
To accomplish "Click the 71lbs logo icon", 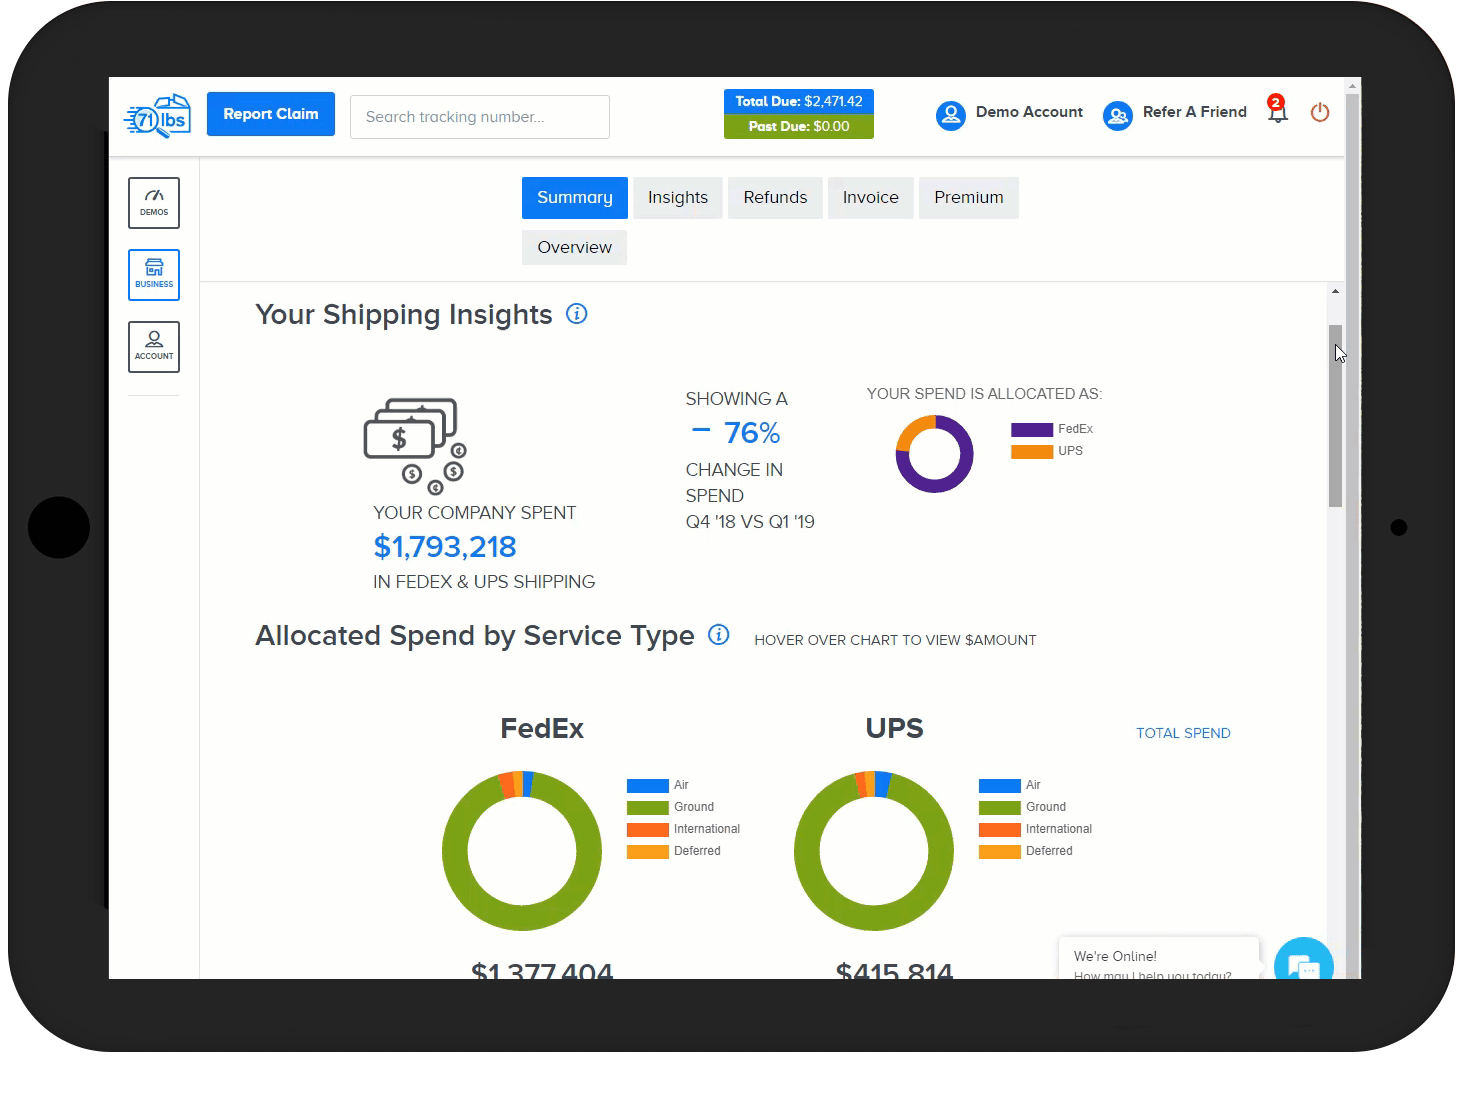I will pos(157,116).
